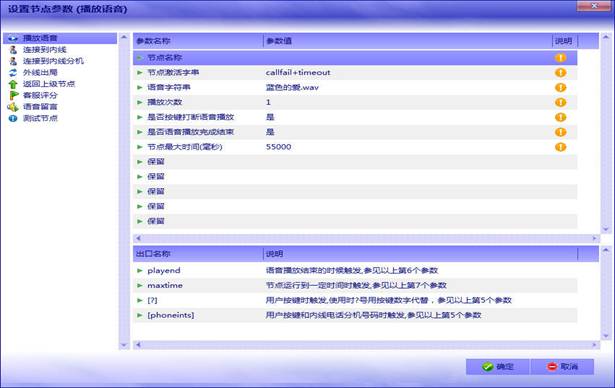Choose the 连接到内线 node icon
615x388 pixels.
(x=13, y=50)
